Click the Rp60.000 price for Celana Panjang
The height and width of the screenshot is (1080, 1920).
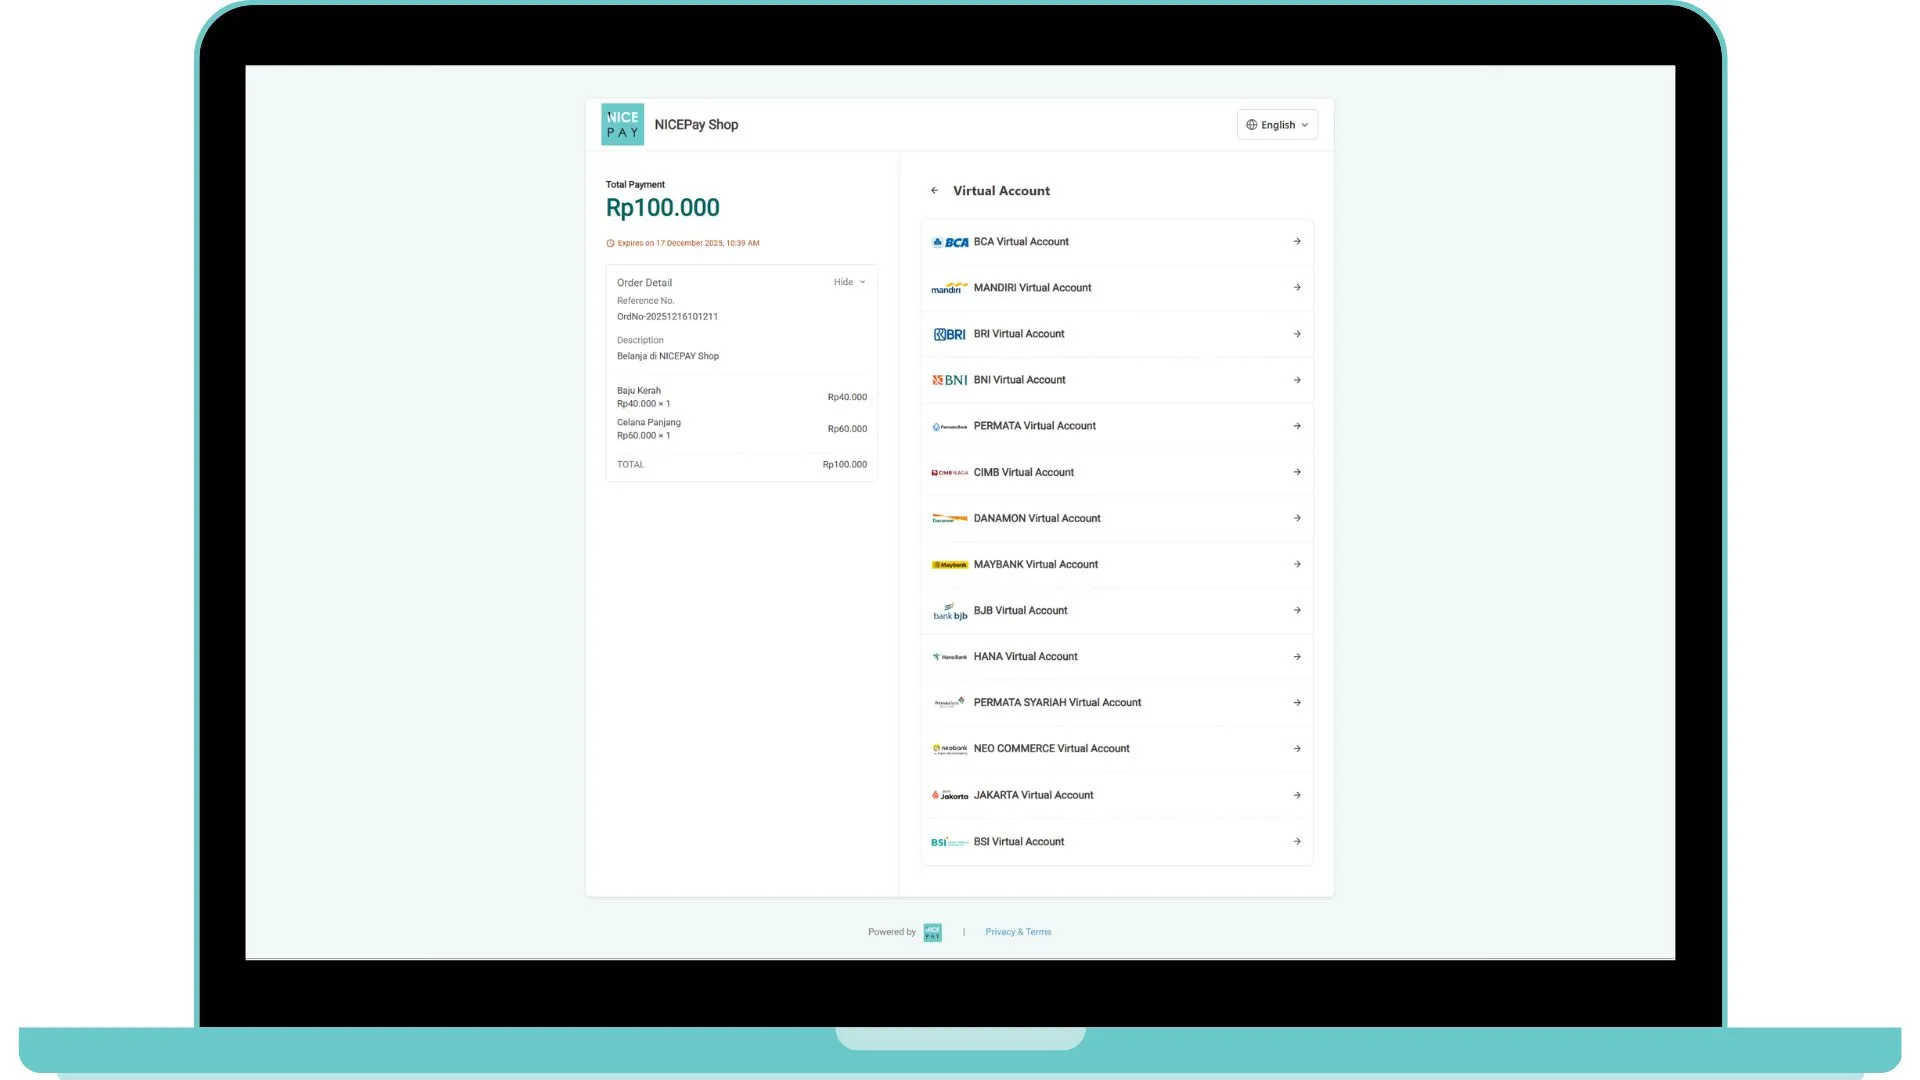coord(847,429)
